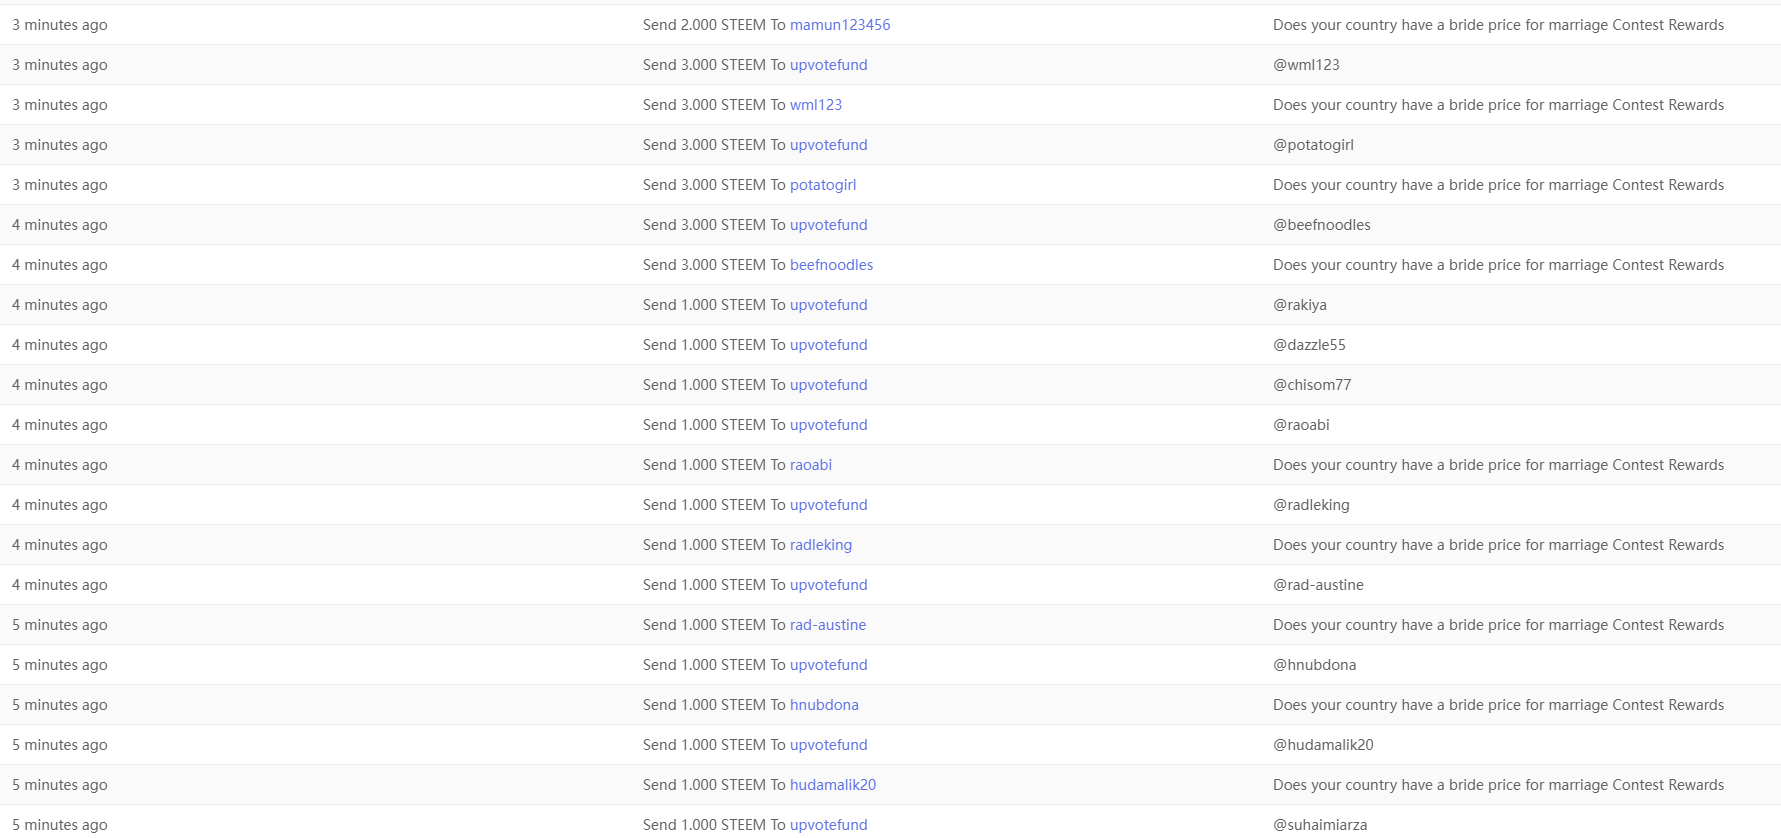
Task: Click Contest Rewards memo in hudamalik20 recipient row
Action: point(1498,785)
